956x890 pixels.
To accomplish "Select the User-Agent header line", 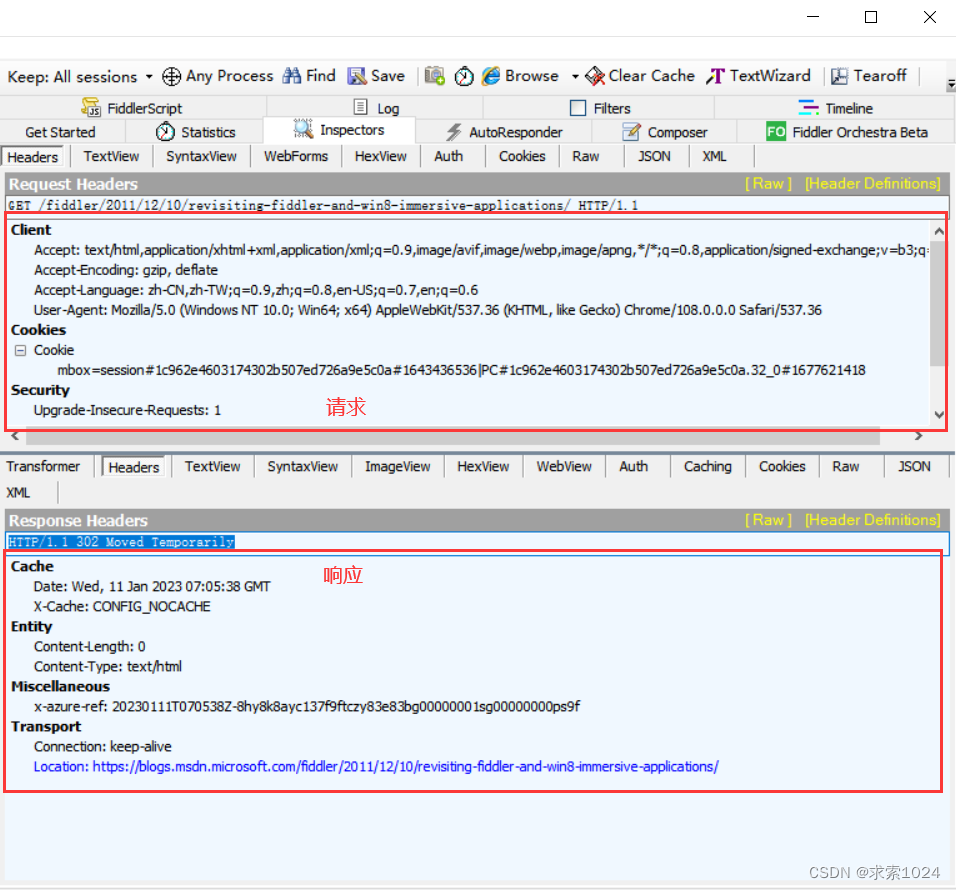I will pyautogui.click(x=427, y=310).
